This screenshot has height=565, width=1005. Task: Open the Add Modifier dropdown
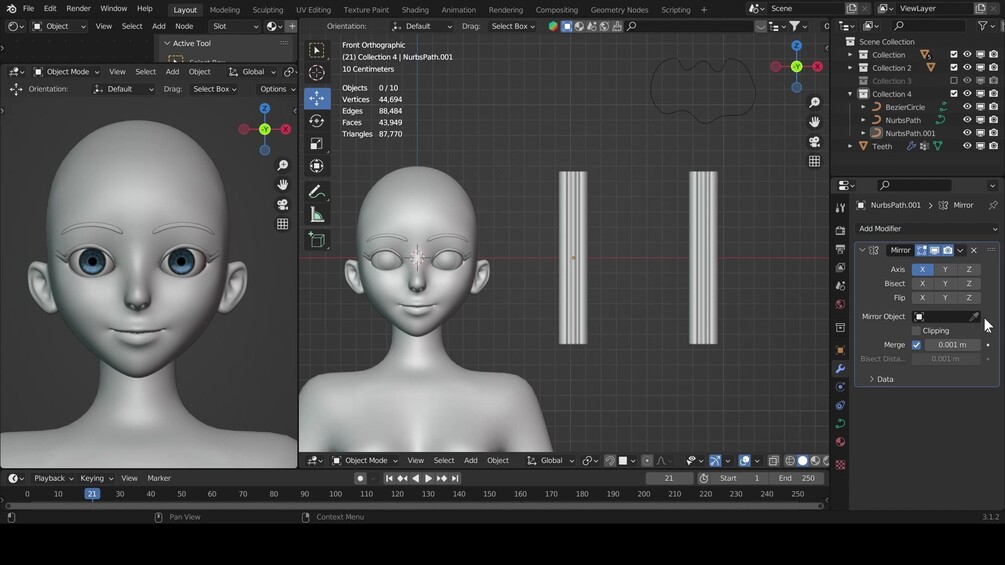(926, 229)
